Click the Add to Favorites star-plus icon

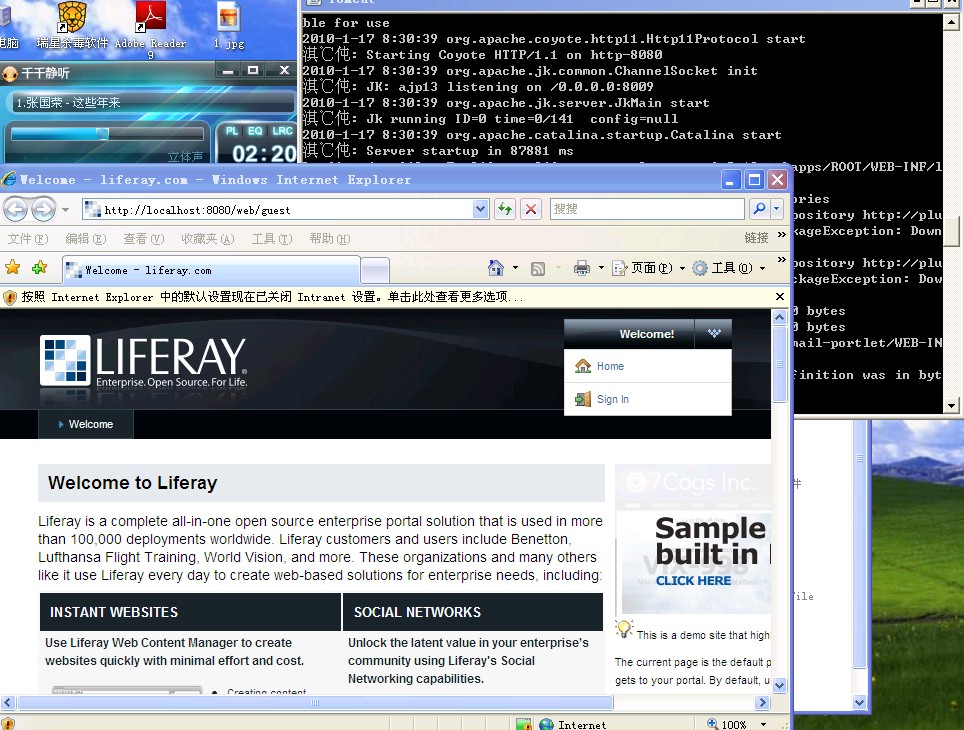(39, 267)
